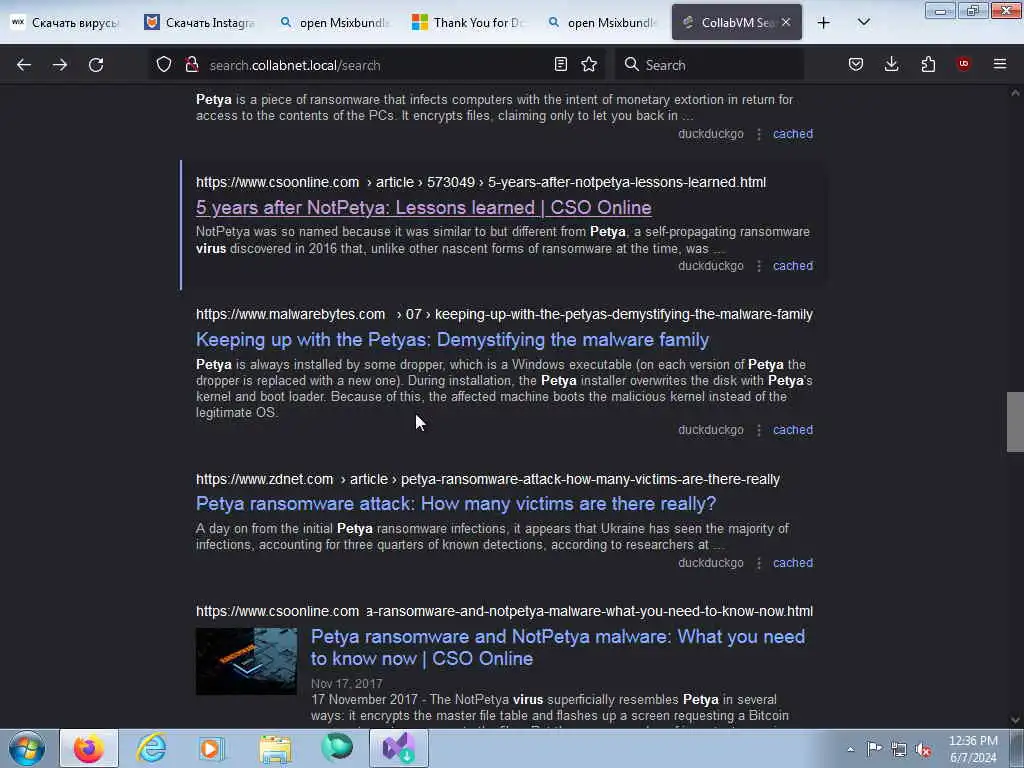Open cached version of csoonline NotPetya result
Screen dimensions: 1024x768
click(x=793, y=266)
